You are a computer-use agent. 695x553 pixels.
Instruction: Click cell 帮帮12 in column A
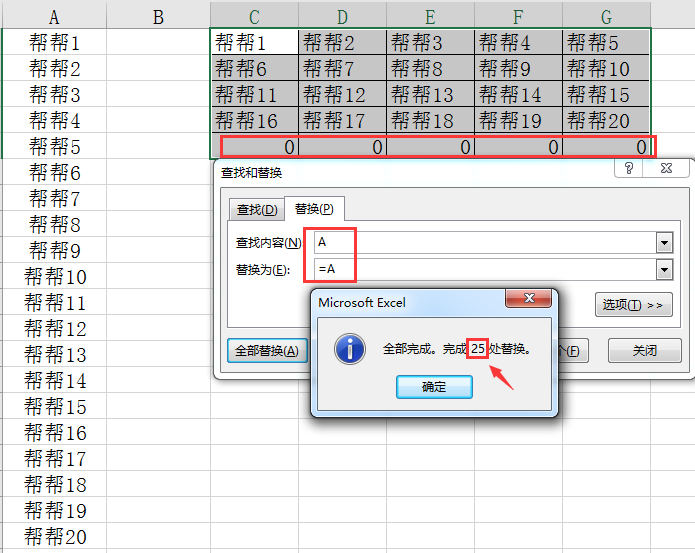[x=54, y=328]
